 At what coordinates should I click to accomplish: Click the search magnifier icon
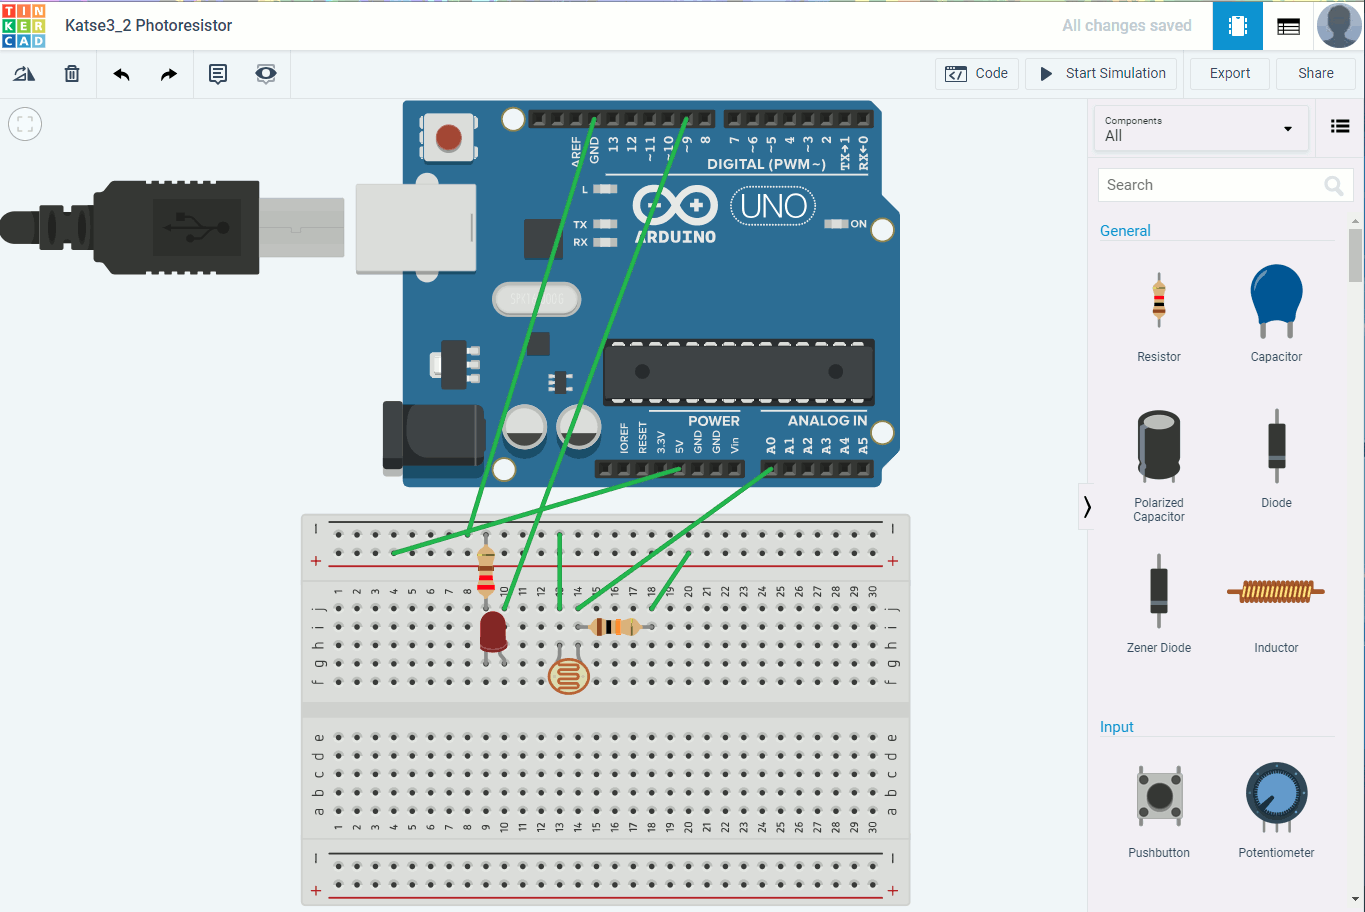1334,185
